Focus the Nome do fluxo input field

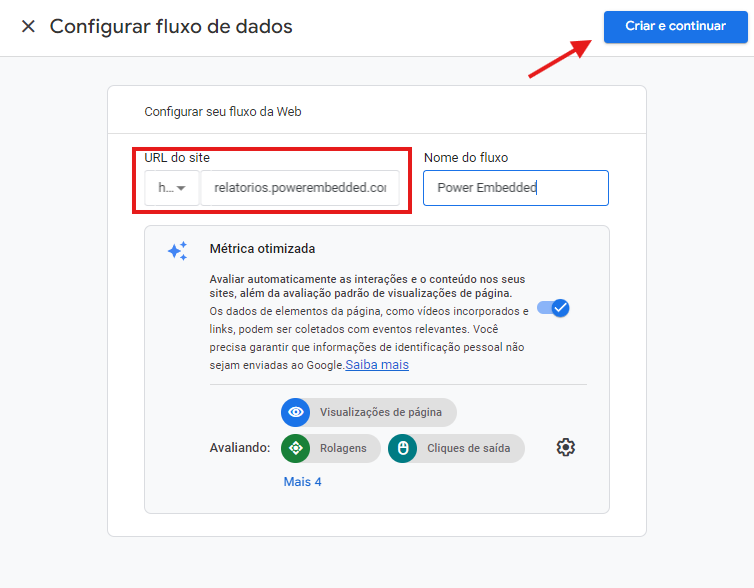pyautogui.click(x=515, y=188)
